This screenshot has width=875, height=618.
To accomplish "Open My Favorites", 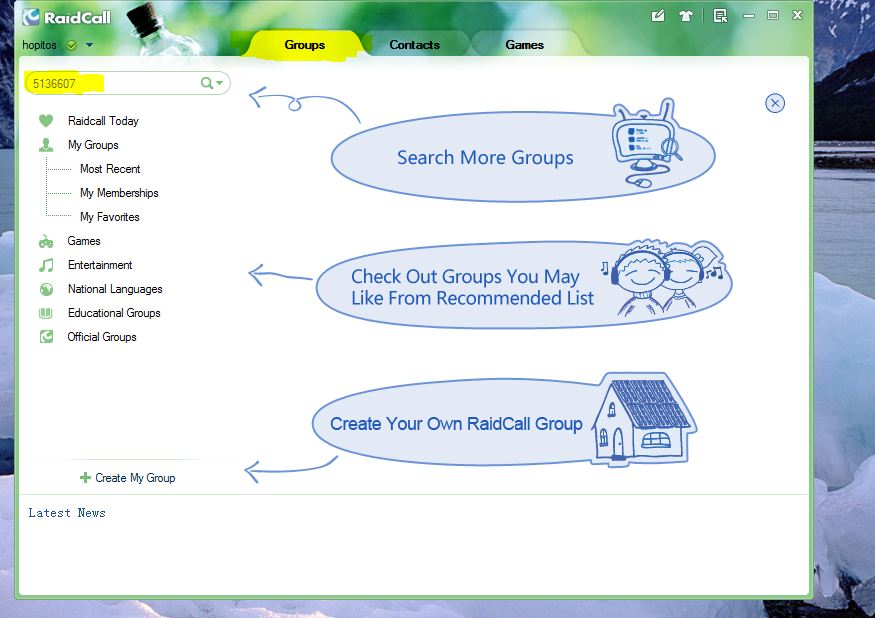I will click(x=109, y=217).
